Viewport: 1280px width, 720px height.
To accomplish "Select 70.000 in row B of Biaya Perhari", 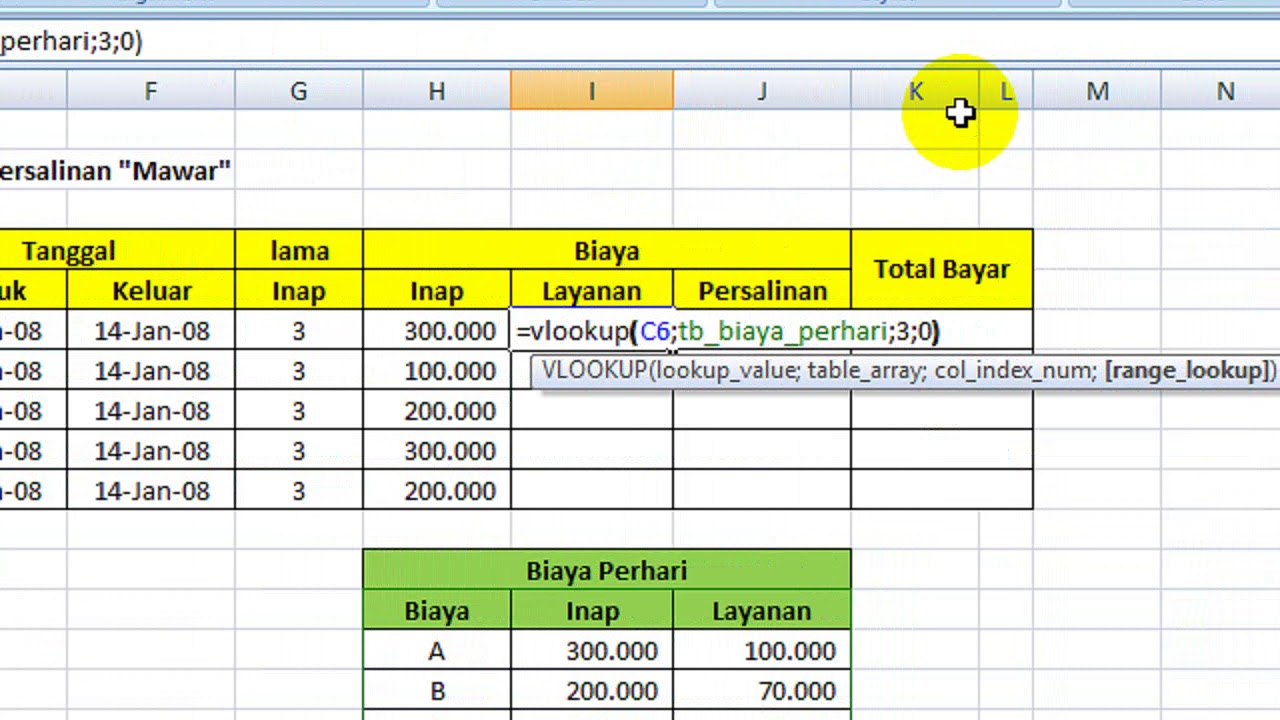I will (762, 690).
